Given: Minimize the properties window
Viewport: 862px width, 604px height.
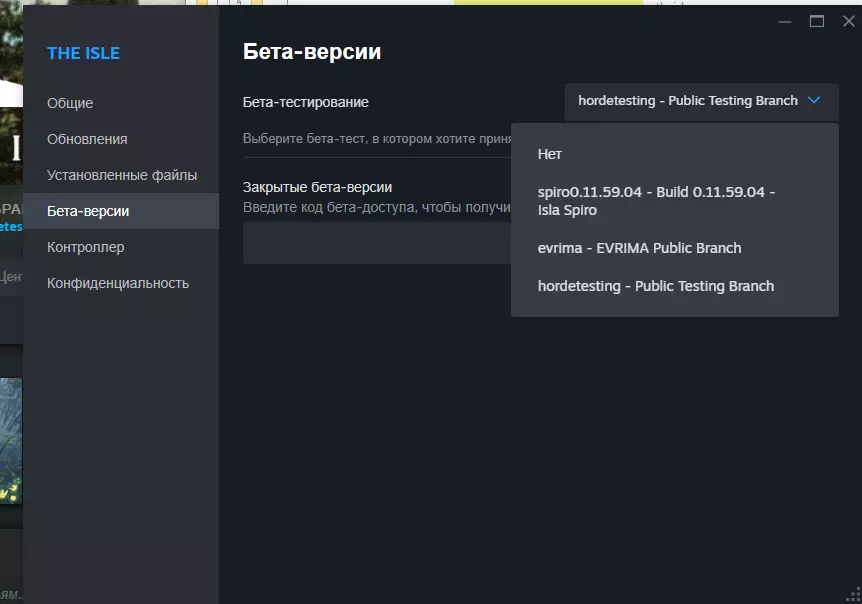Looking at the screenshot, I should pos(785,21).
